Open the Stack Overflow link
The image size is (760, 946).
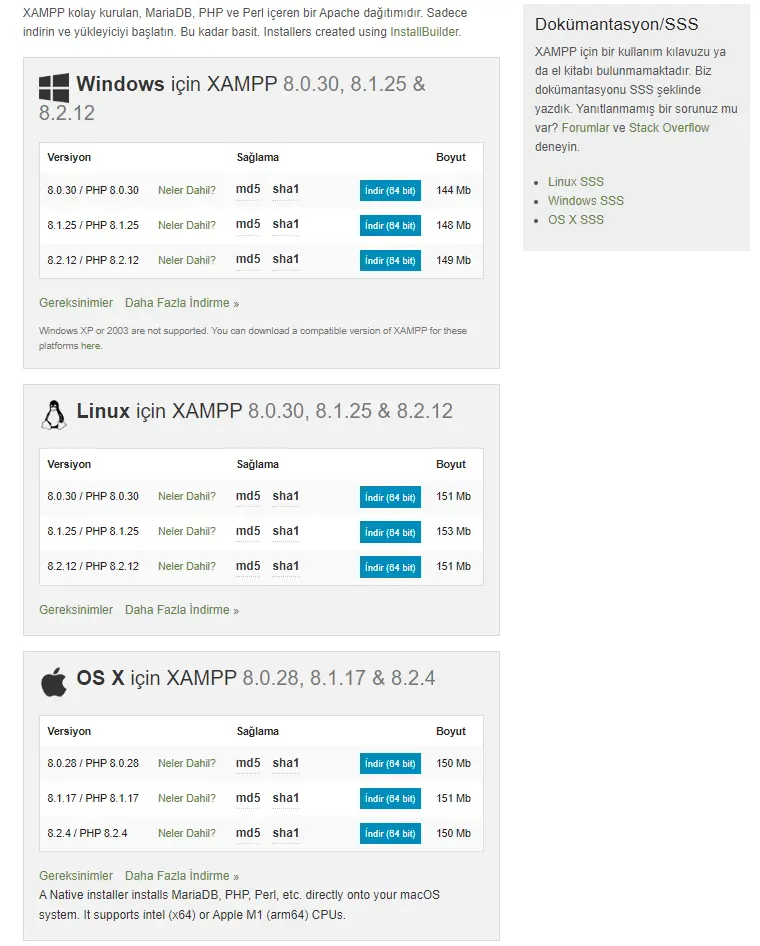pos(669,128)
